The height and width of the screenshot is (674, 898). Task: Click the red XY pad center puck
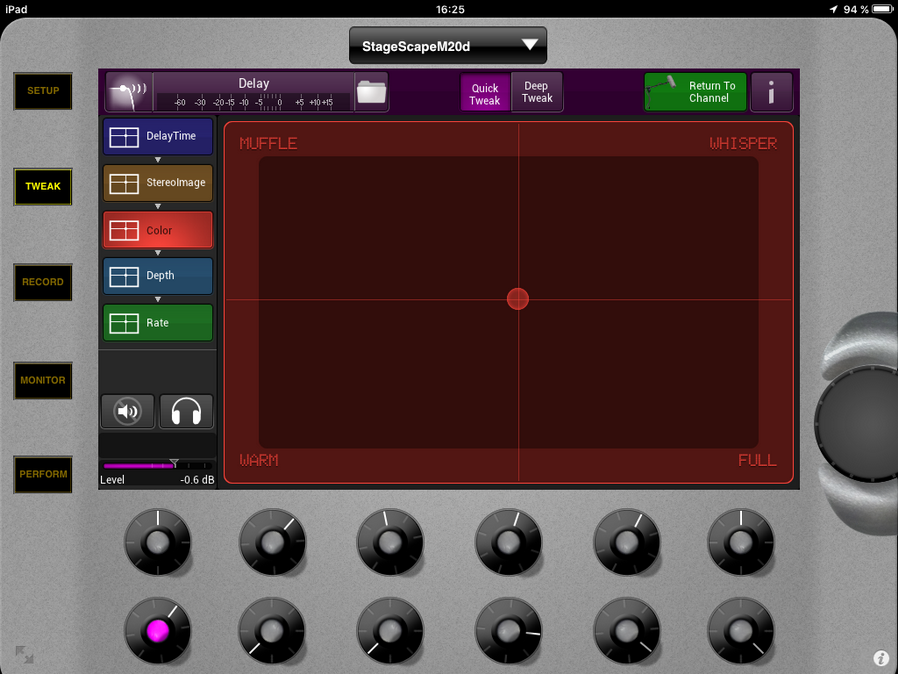click(517, 299)
